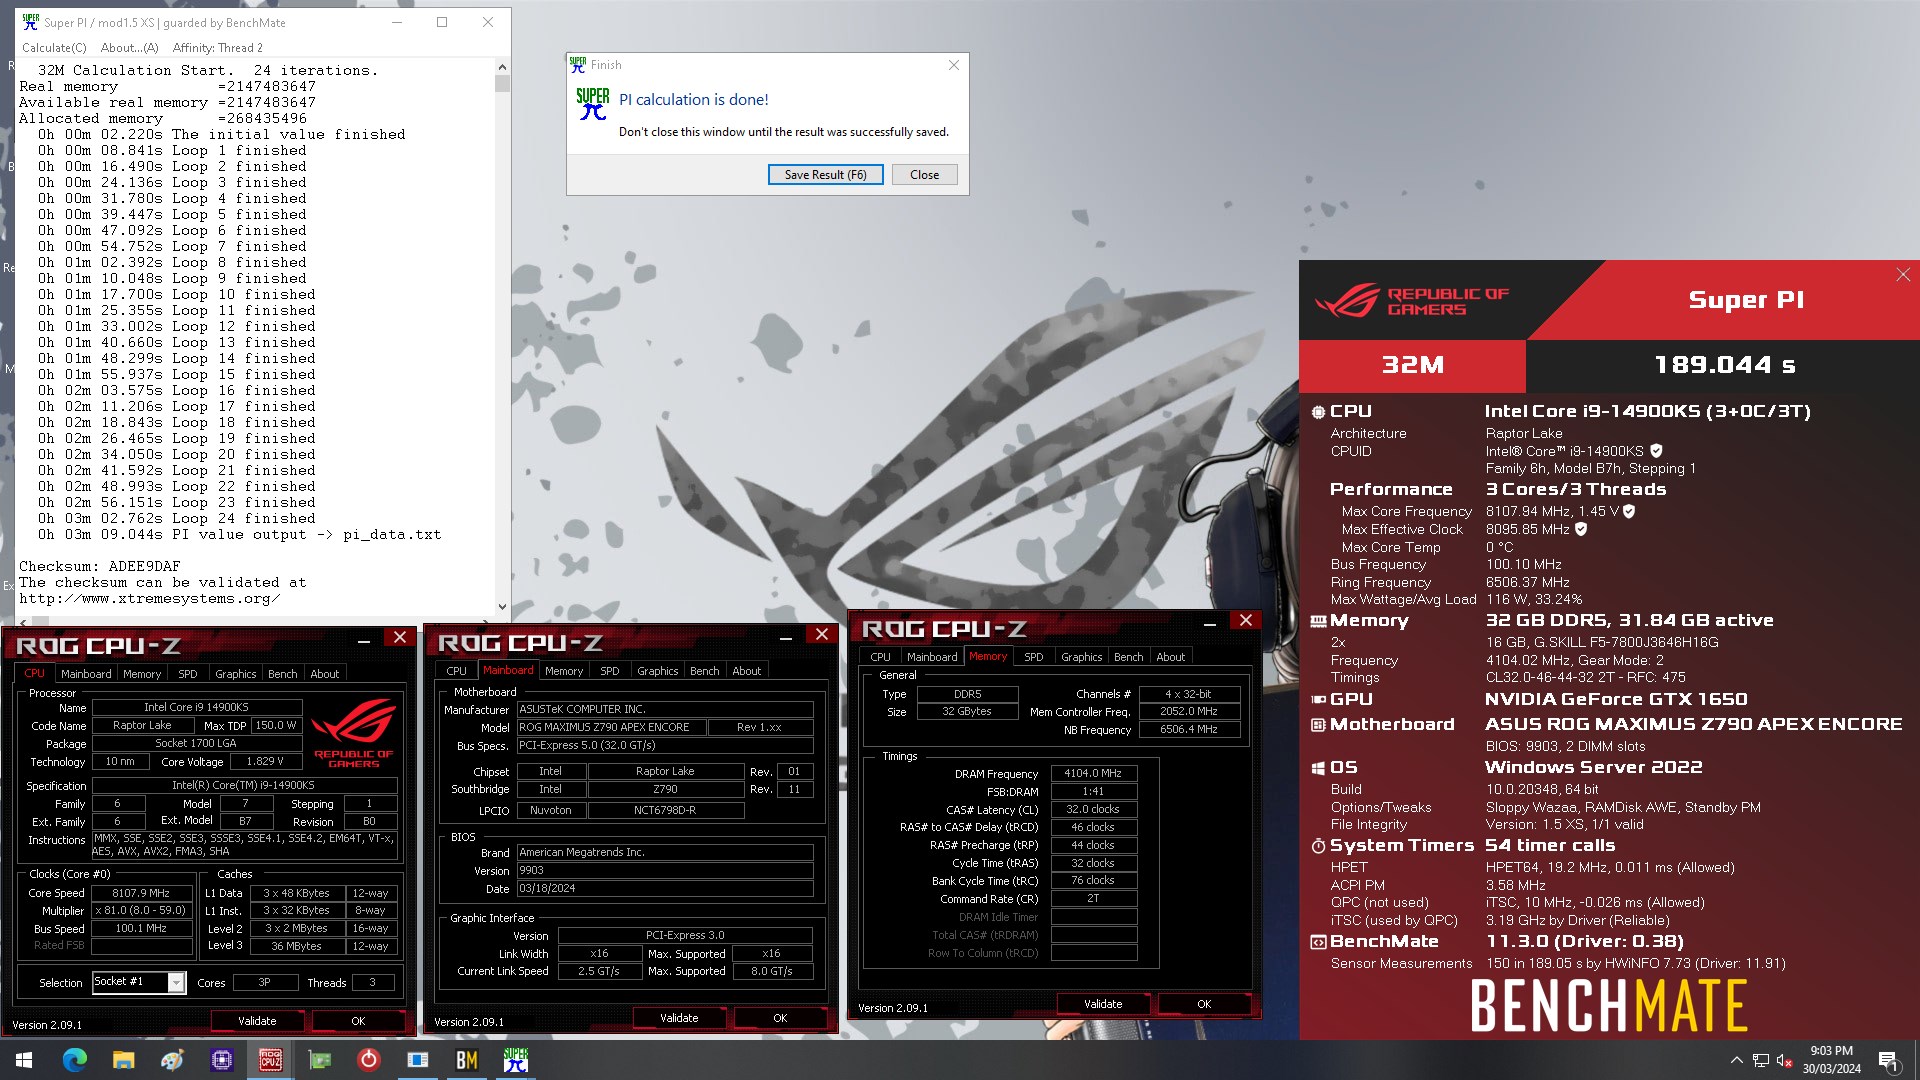The image size is (1920, 1080).
Task: Switch to SPD tab in right CPU-Z Memory window
Action: (1034, 657)
